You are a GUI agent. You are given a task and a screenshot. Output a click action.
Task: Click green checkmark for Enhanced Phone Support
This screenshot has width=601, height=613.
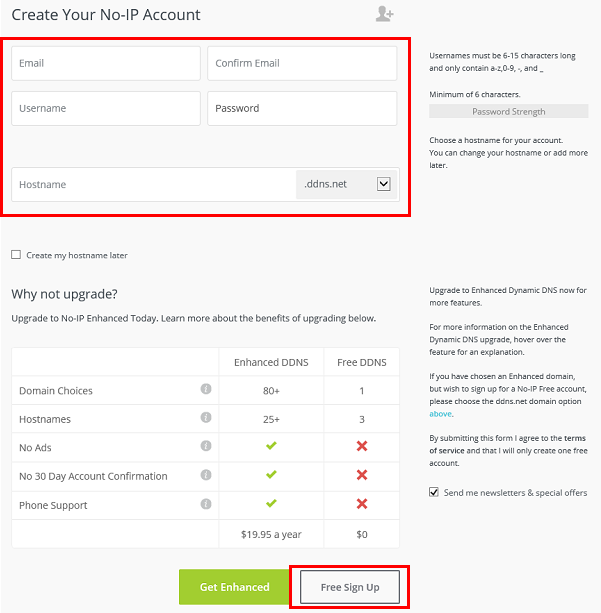tap(271, 503)
